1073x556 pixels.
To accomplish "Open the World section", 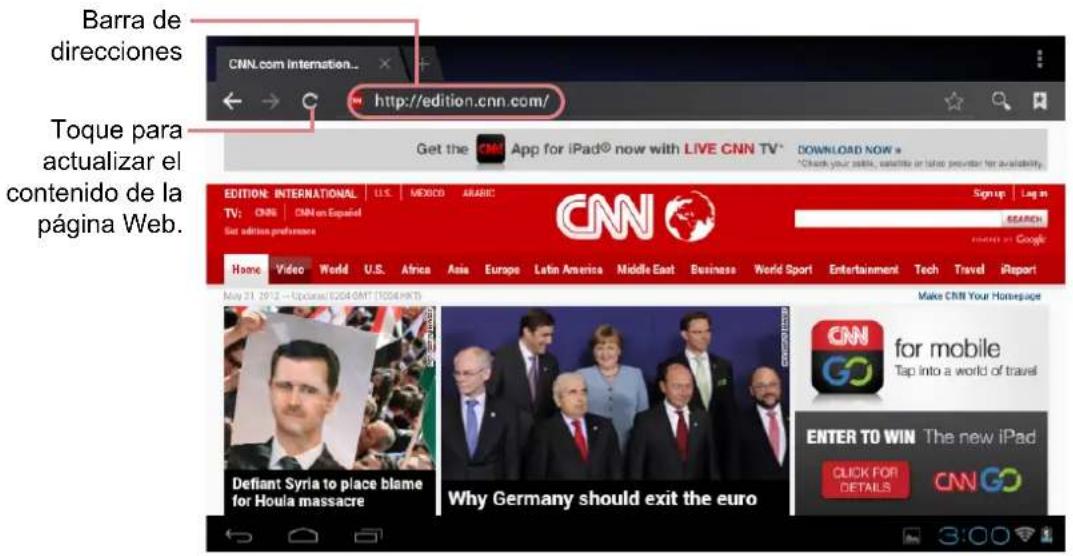I will 334,270.
